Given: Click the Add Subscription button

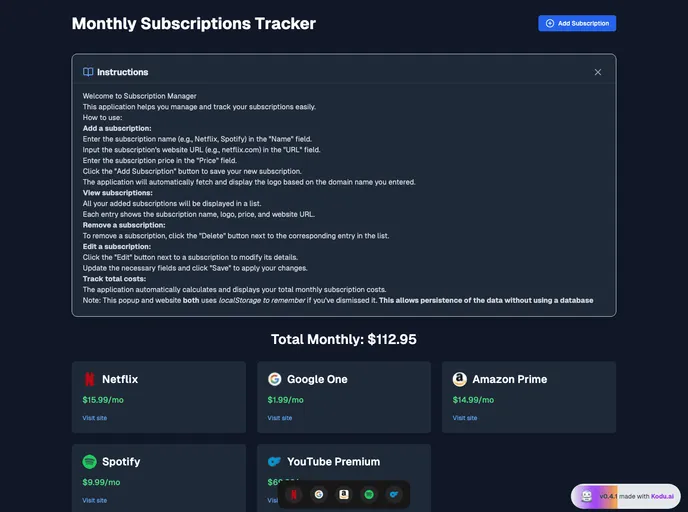Looking at the screenshot, I should tap(577, 23).
